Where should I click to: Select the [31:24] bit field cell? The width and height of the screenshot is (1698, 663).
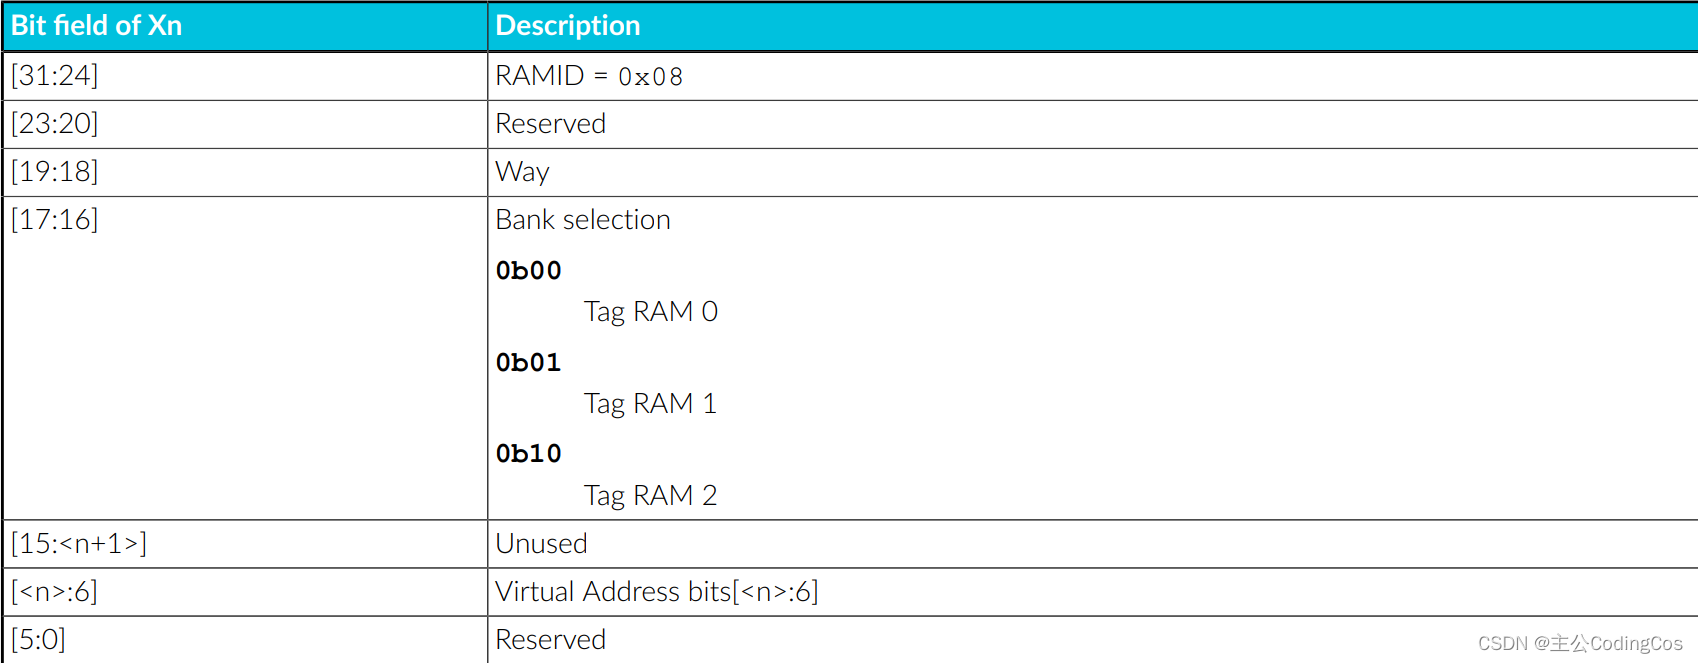(x=55, y=76)
